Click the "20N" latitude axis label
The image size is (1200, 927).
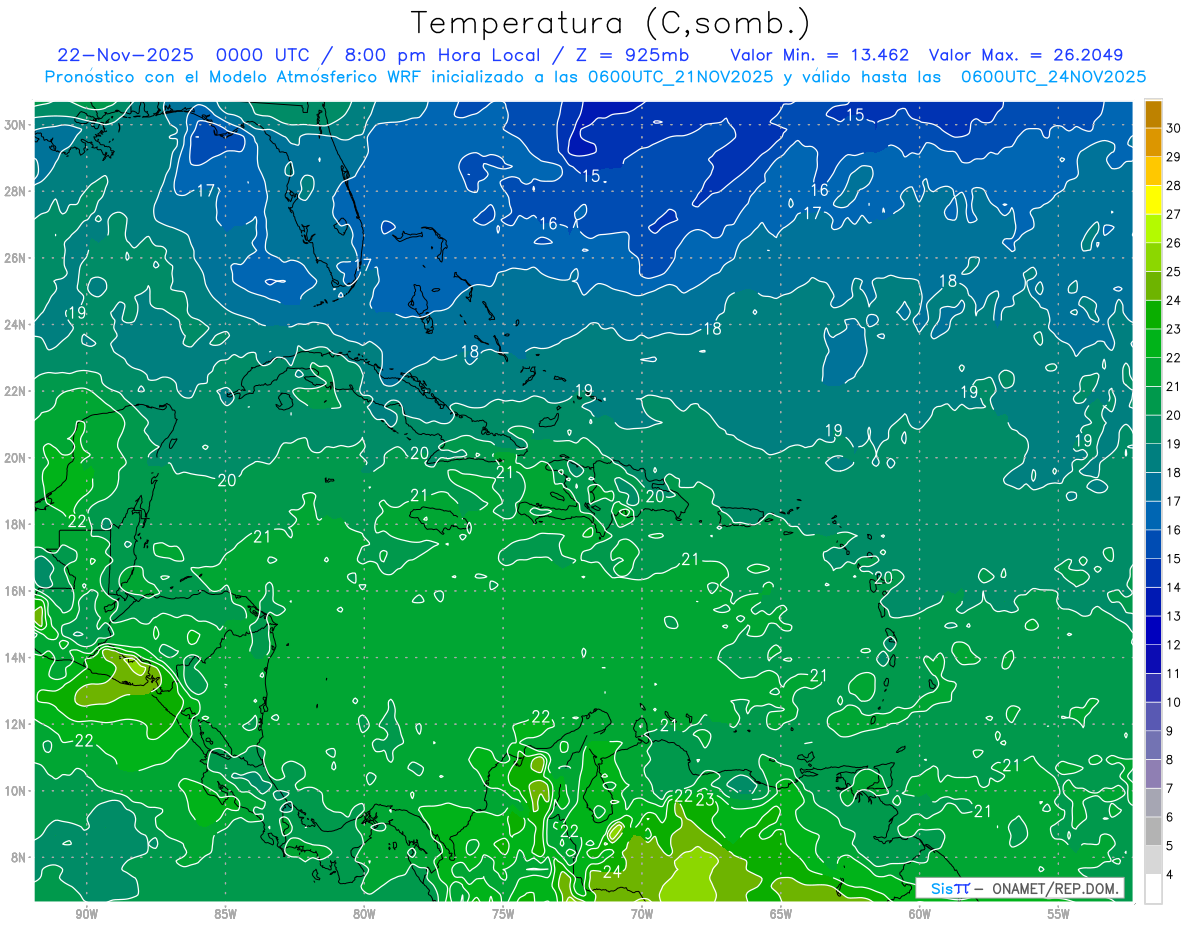[x=17, y=458]
